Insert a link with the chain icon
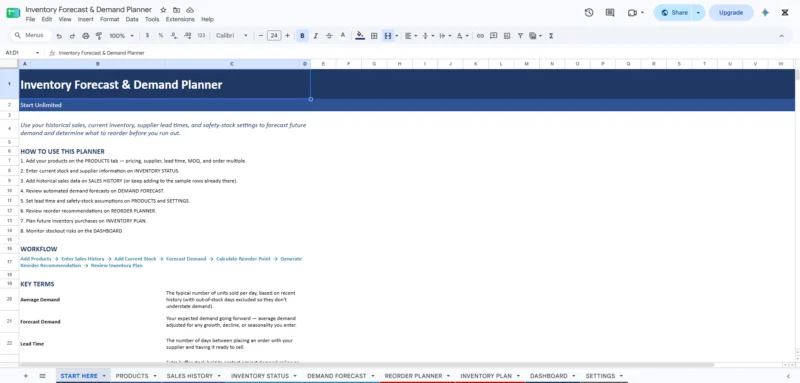This screenshot has height=383, width=800. click(480, 36)
